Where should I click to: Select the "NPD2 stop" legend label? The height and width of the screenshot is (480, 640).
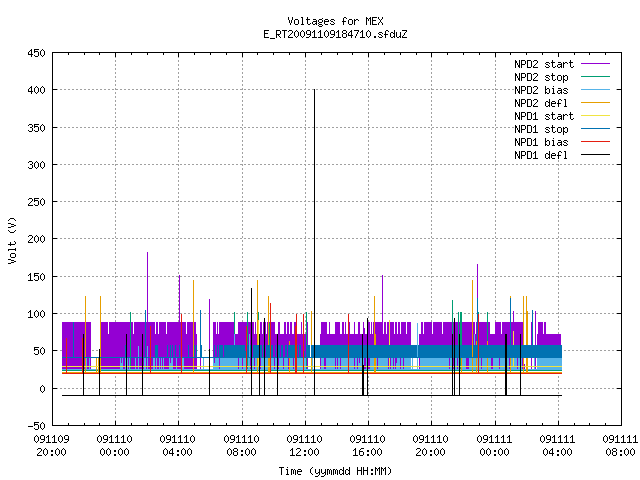[541, 77]
